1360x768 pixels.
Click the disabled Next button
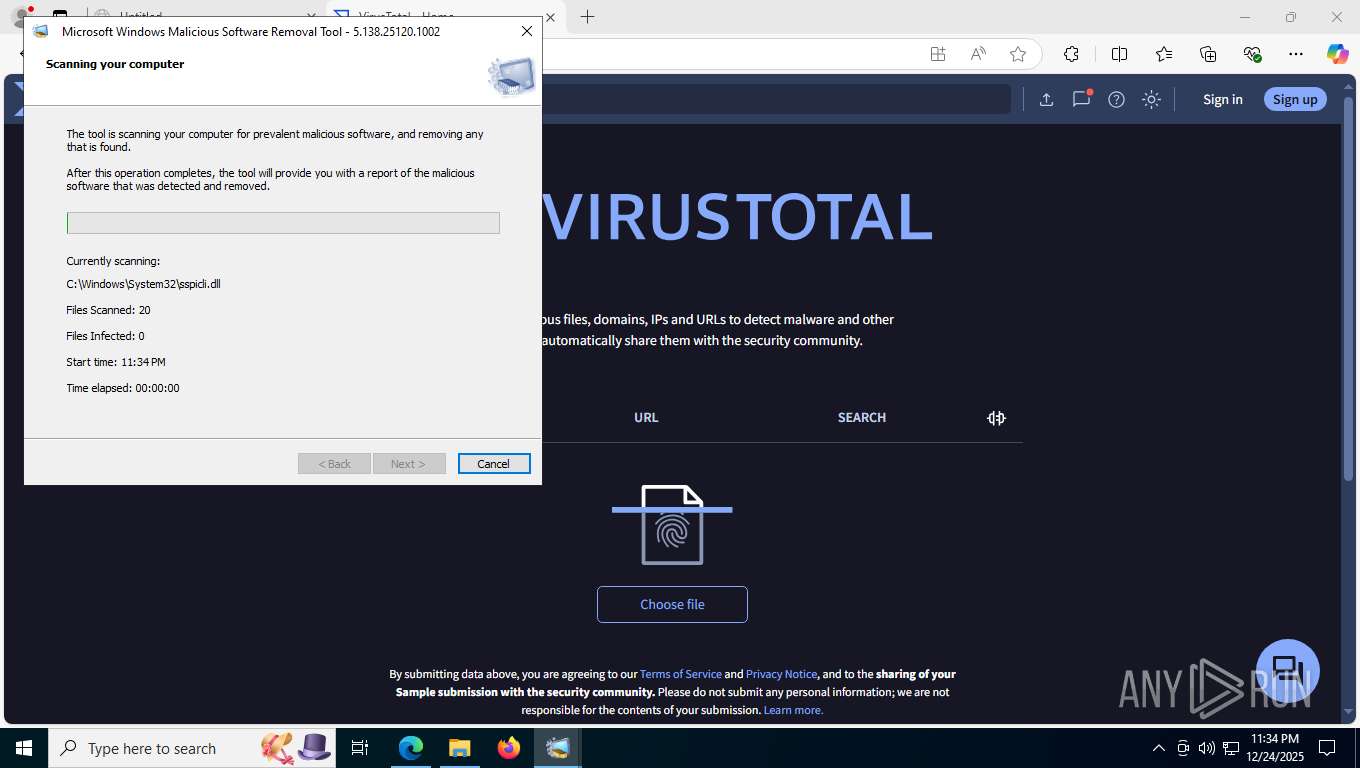pyautogui.click(x=408, y=464)
